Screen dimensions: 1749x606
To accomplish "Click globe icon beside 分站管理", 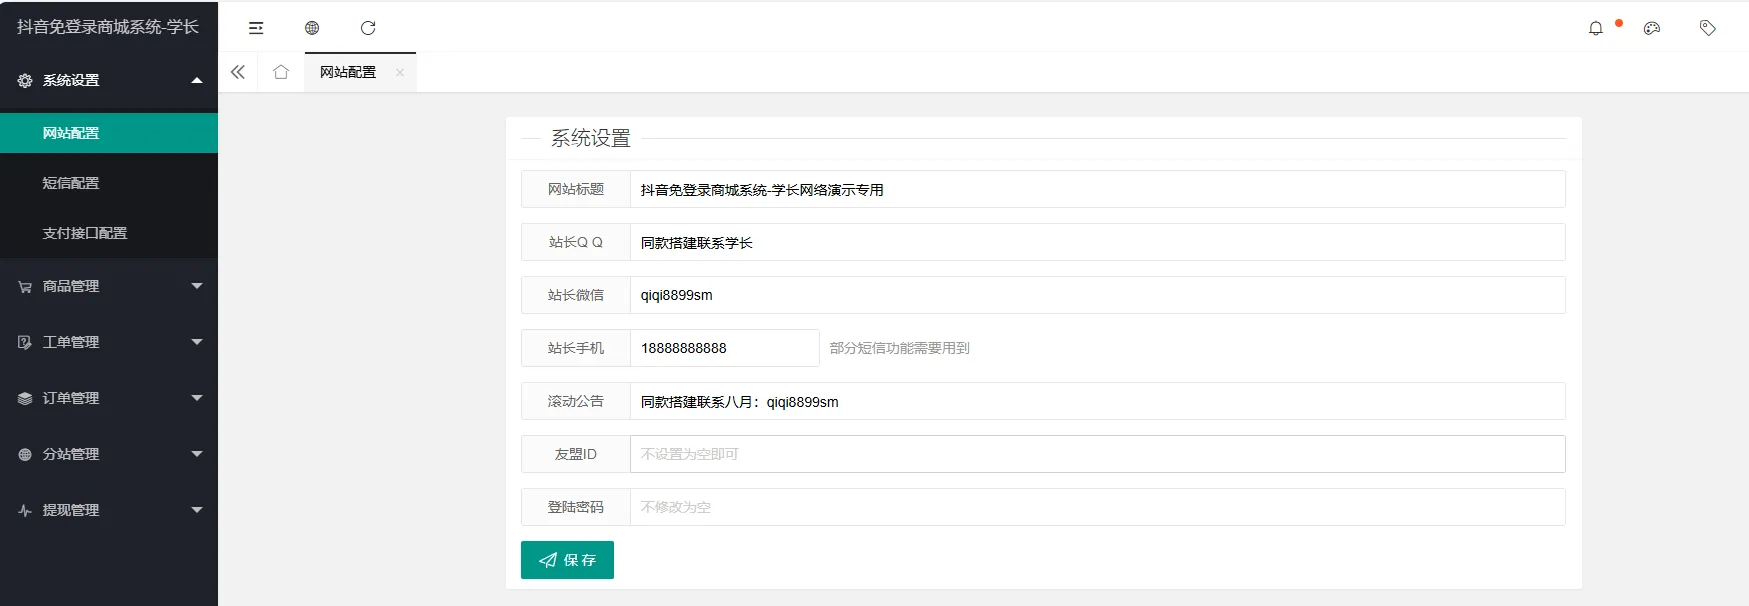I will tap(25, 454).
